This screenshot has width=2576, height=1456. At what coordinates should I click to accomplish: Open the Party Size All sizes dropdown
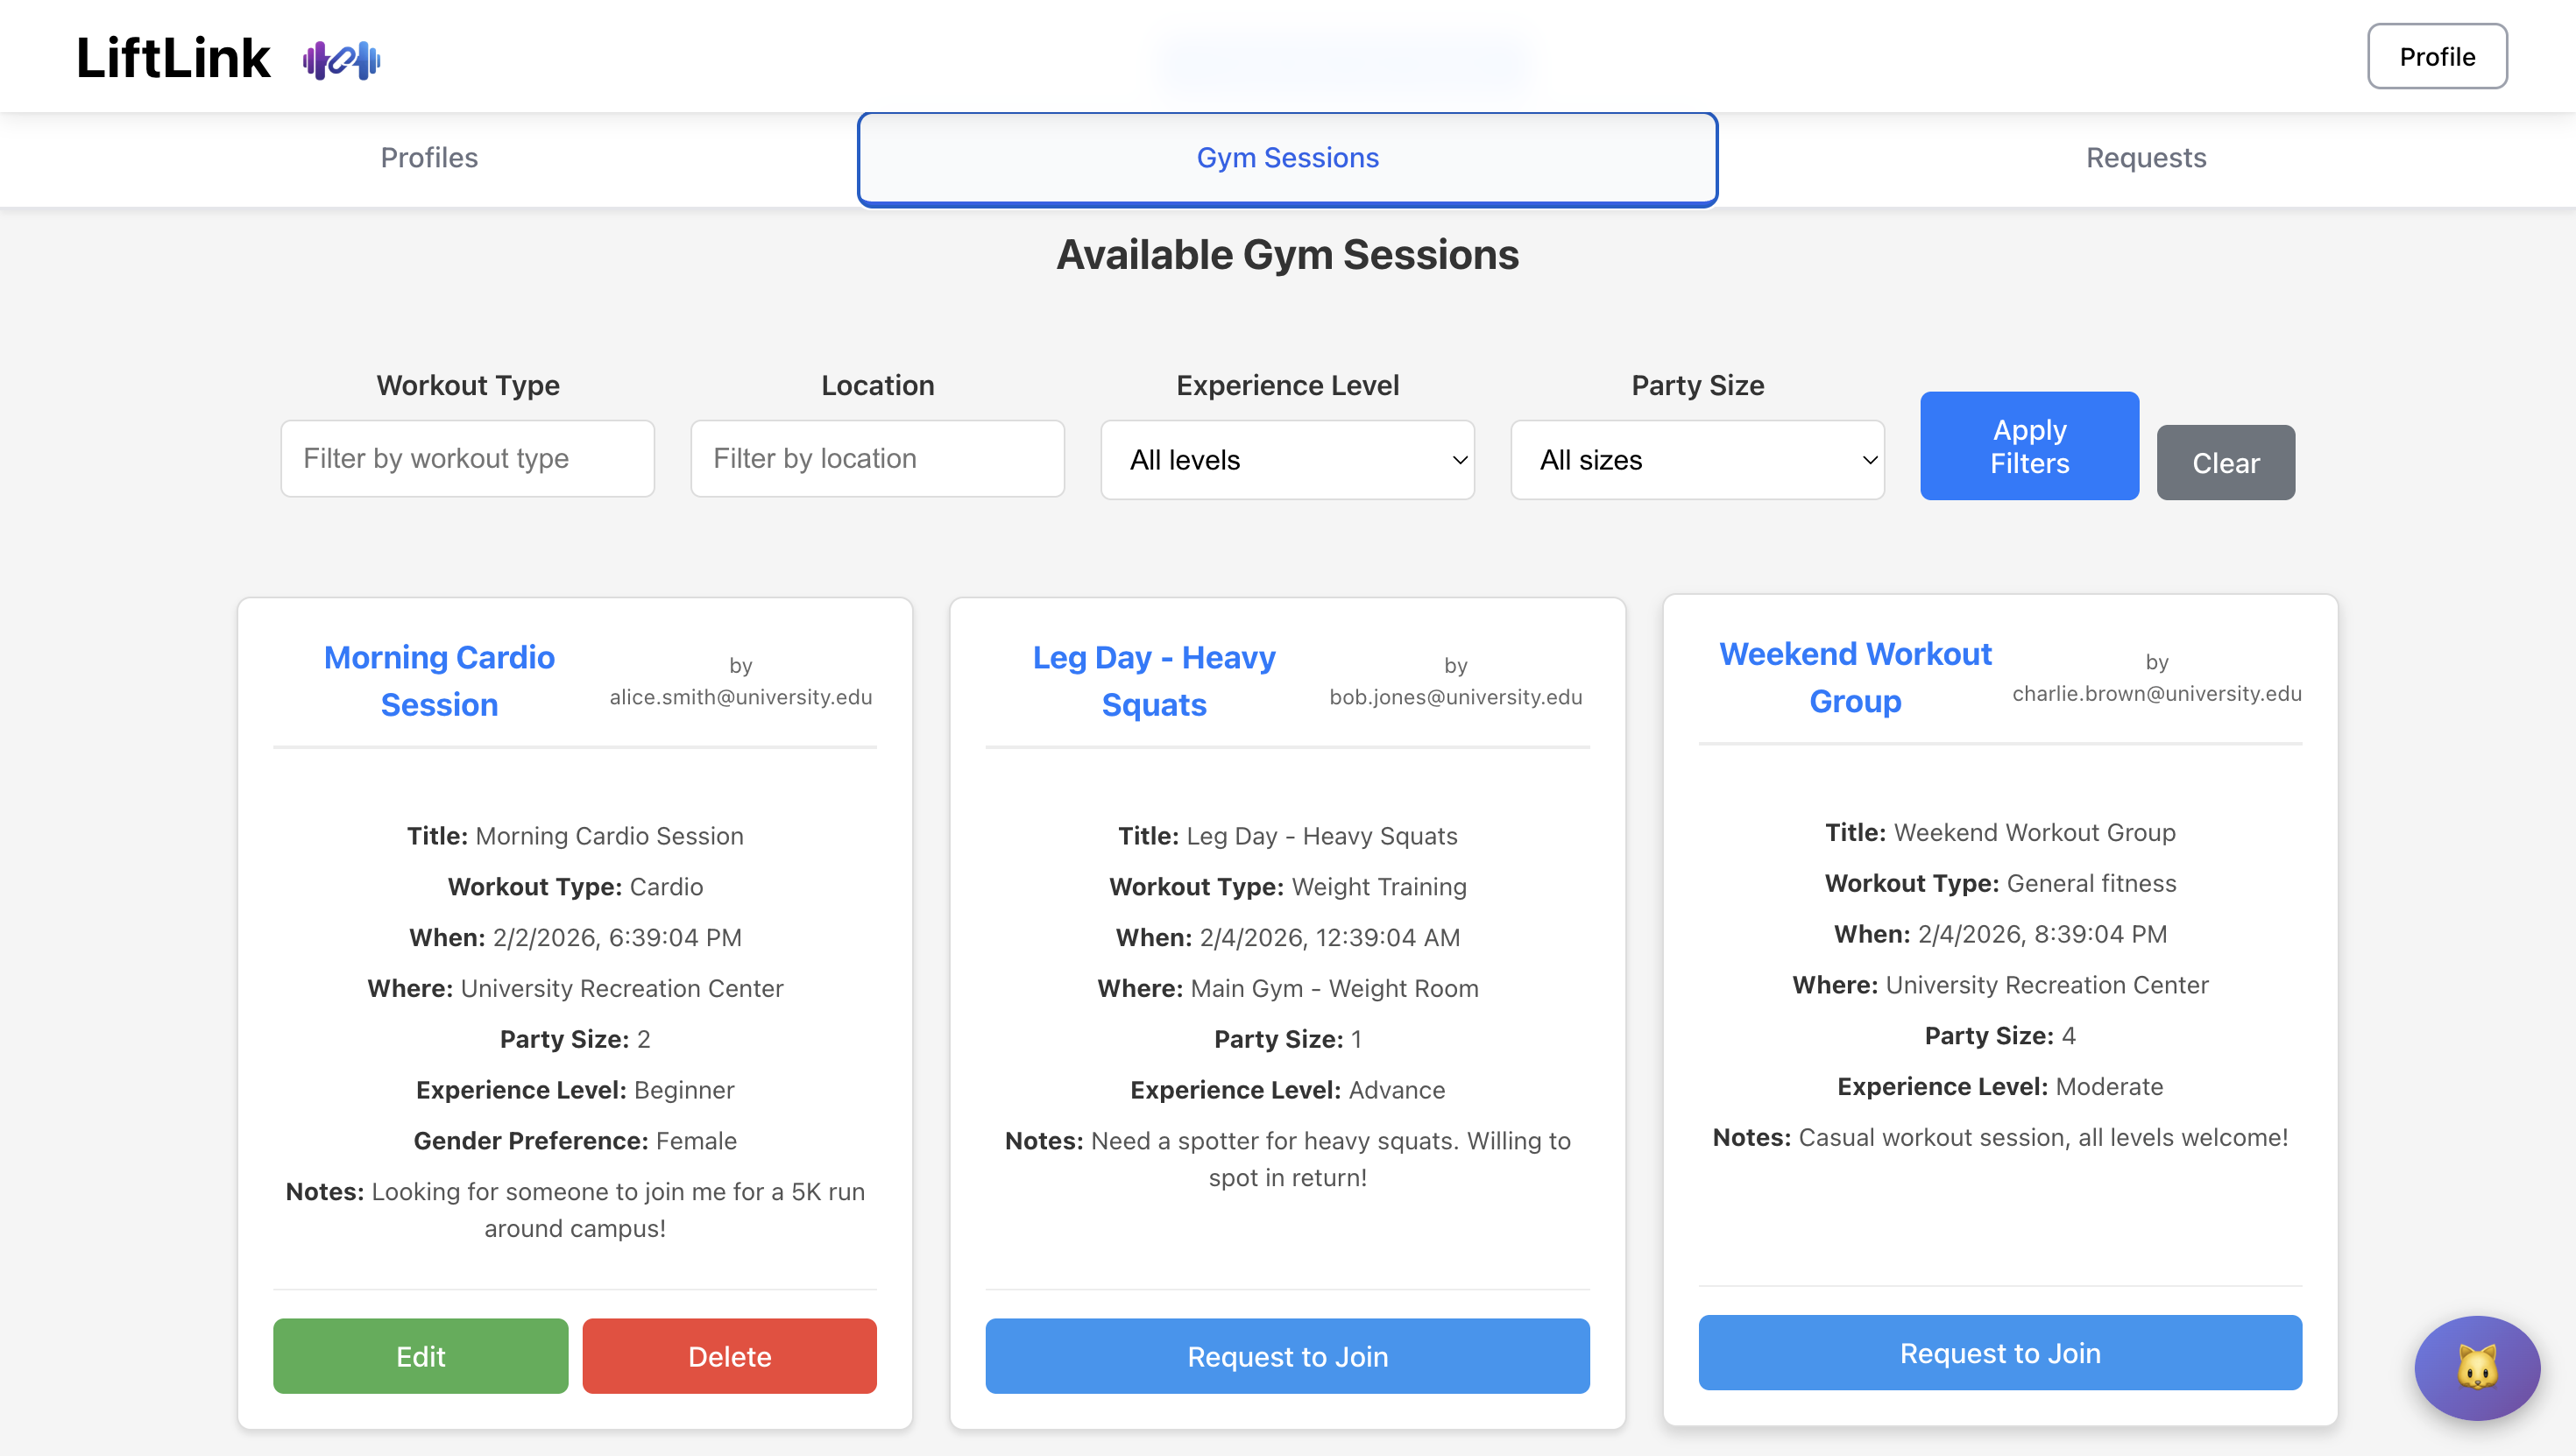(1697, 460)
